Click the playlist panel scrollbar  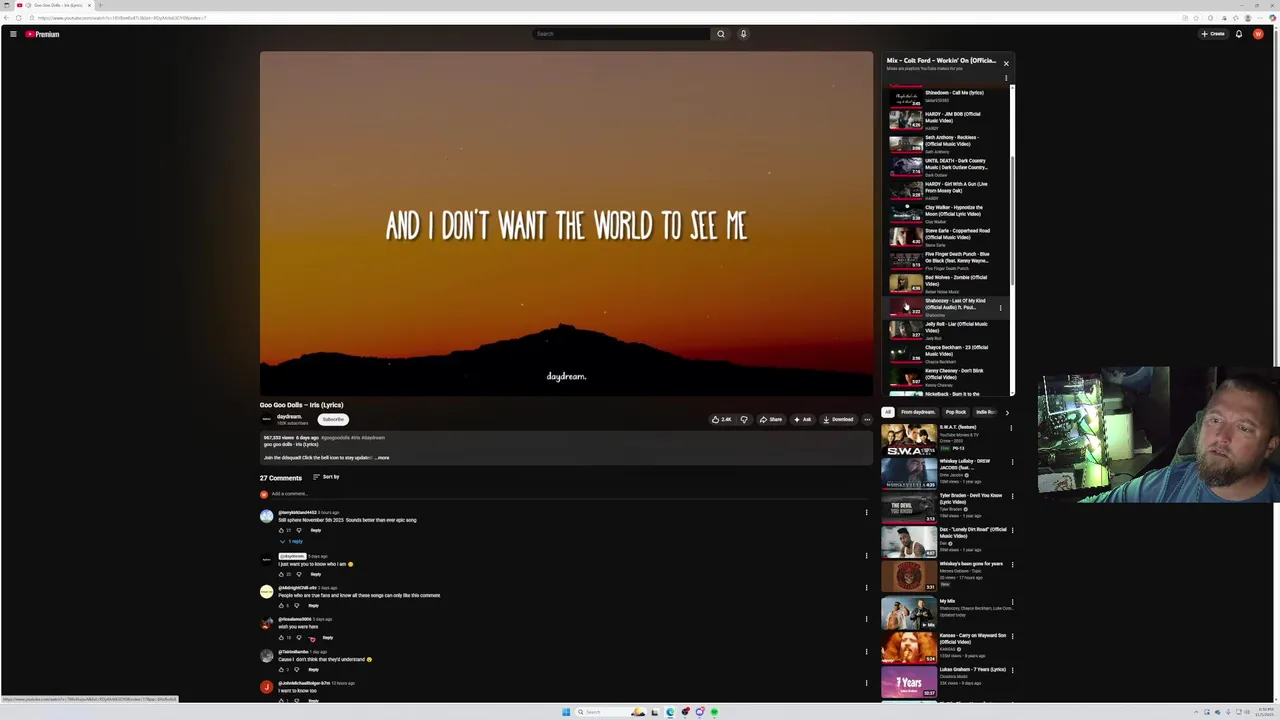click(x=1012, y=220)
